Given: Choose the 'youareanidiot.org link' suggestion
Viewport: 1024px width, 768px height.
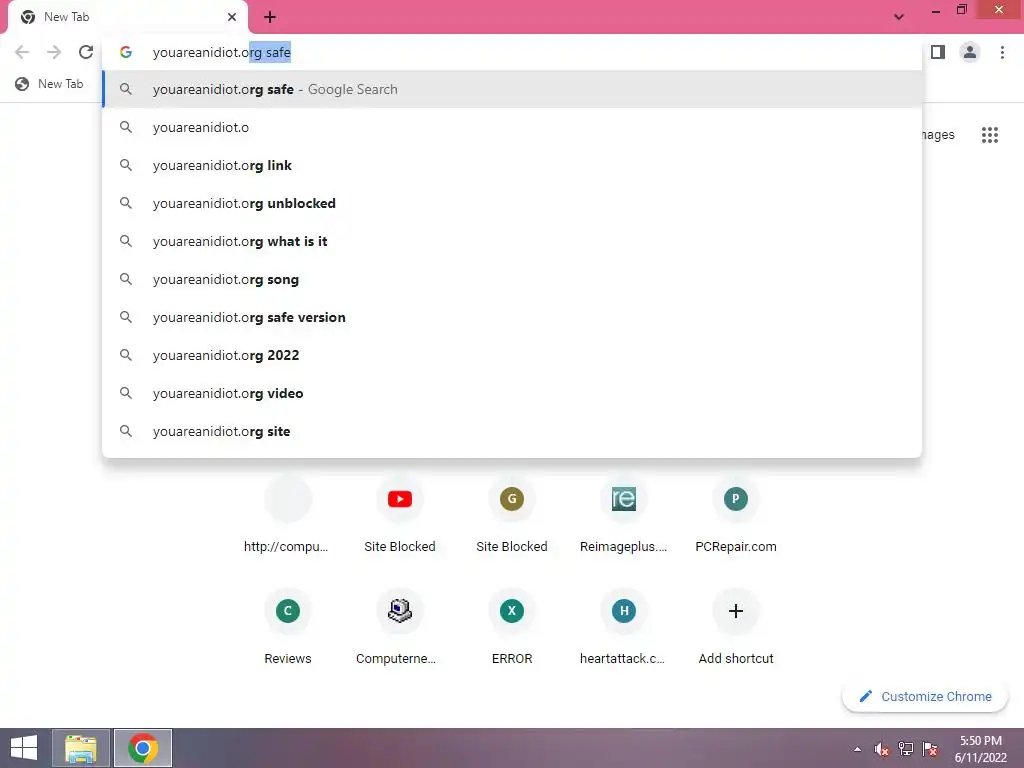Looking at the screenshot, I should 512,165.
